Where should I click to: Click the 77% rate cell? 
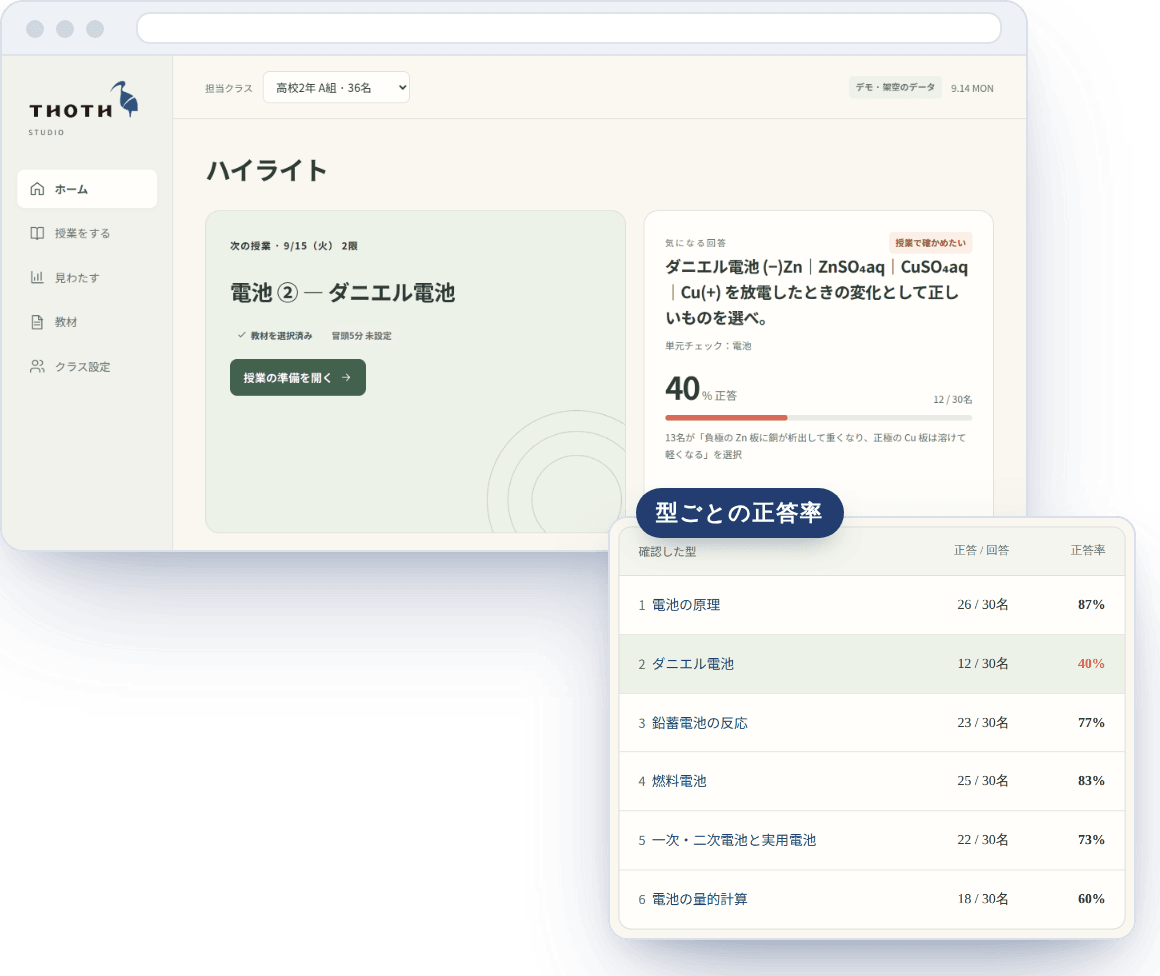pyautogui.click(x=1091, y=723)
